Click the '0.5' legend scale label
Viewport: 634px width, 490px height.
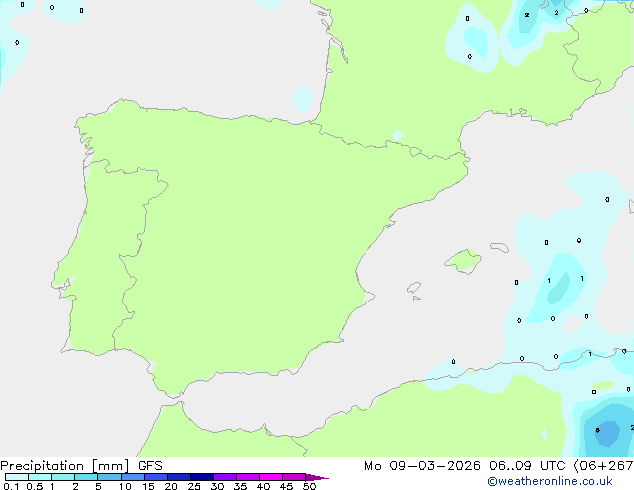(35, 486)
